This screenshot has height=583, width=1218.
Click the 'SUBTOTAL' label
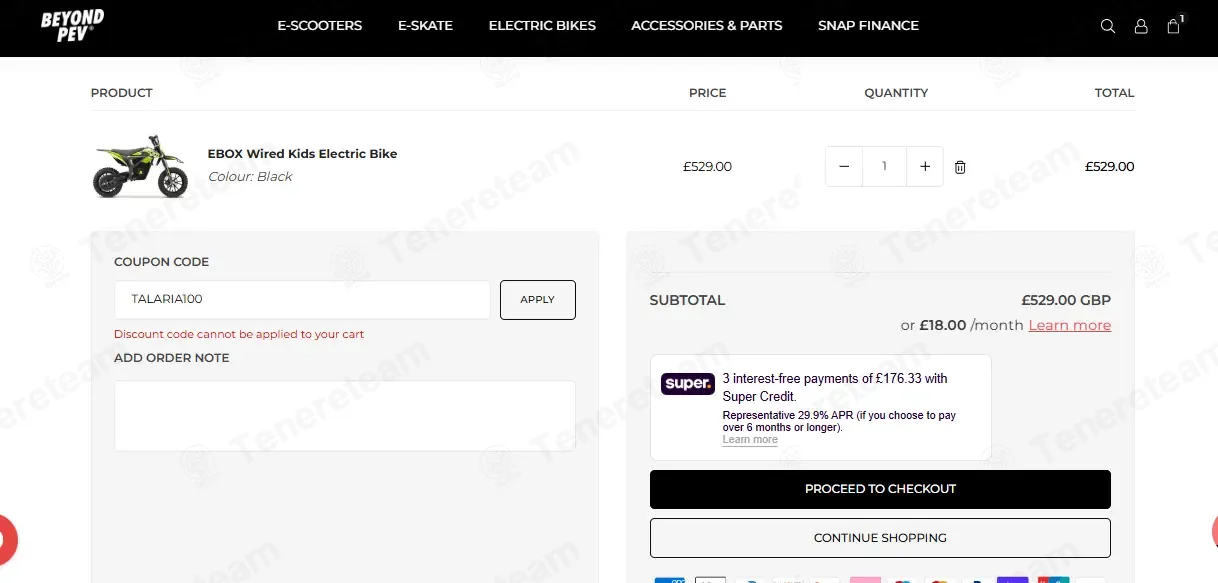(x=687, y=300)
